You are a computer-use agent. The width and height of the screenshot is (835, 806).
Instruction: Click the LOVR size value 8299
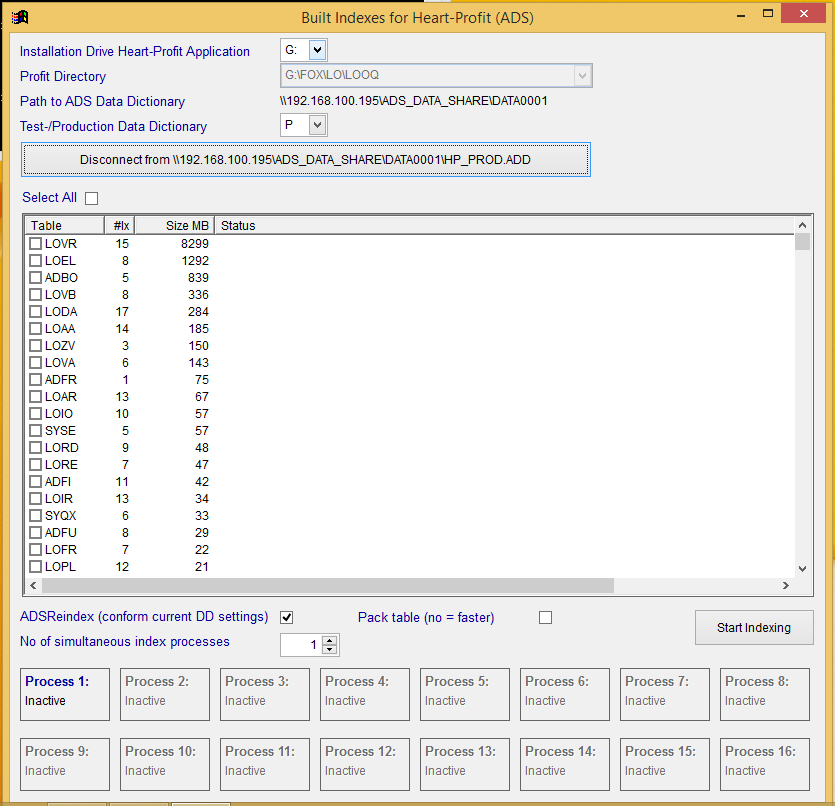tap(195, 244)
